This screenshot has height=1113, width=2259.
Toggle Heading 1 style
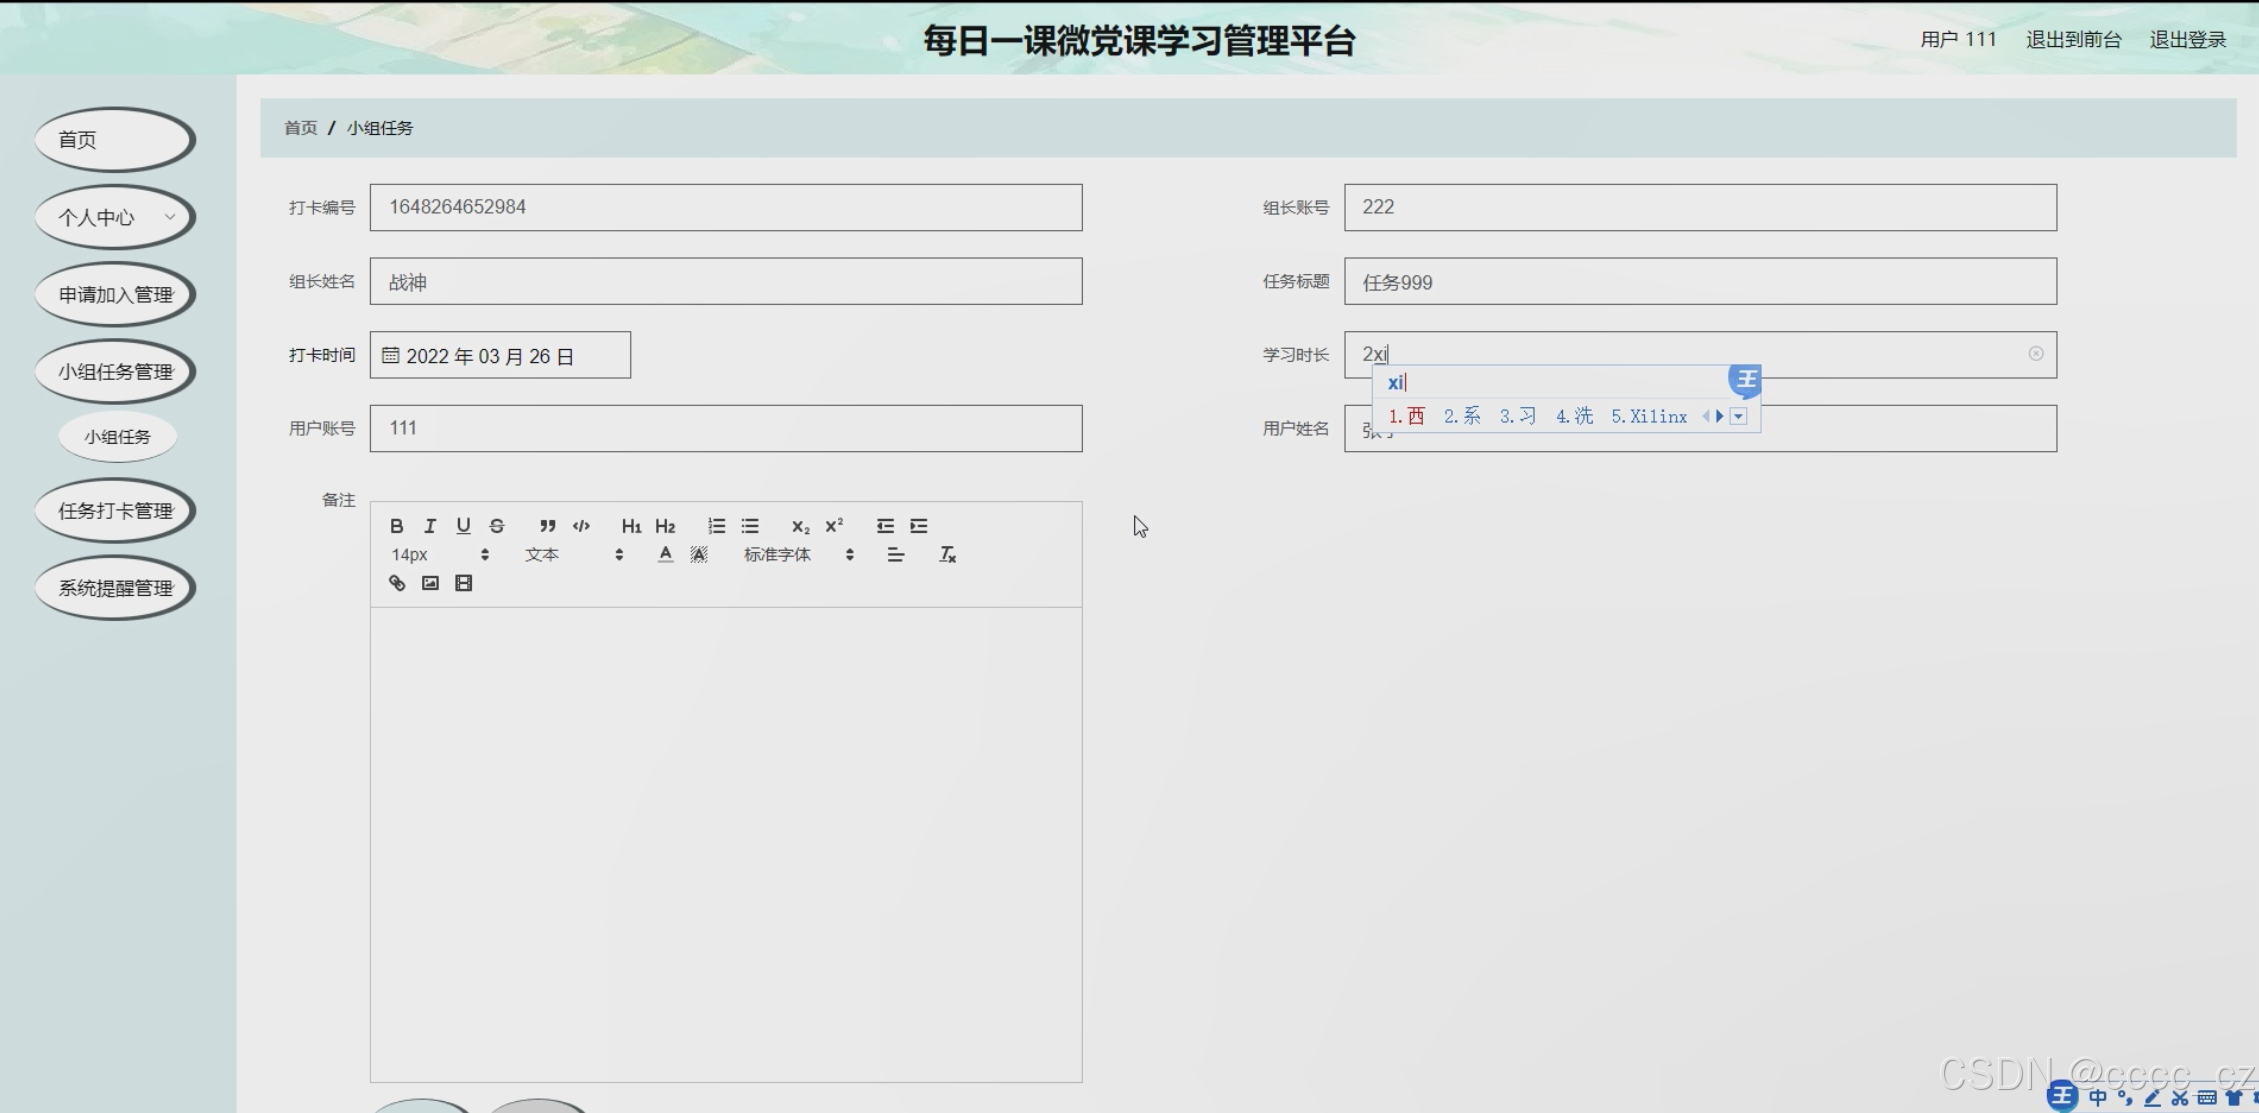[631, 526]
